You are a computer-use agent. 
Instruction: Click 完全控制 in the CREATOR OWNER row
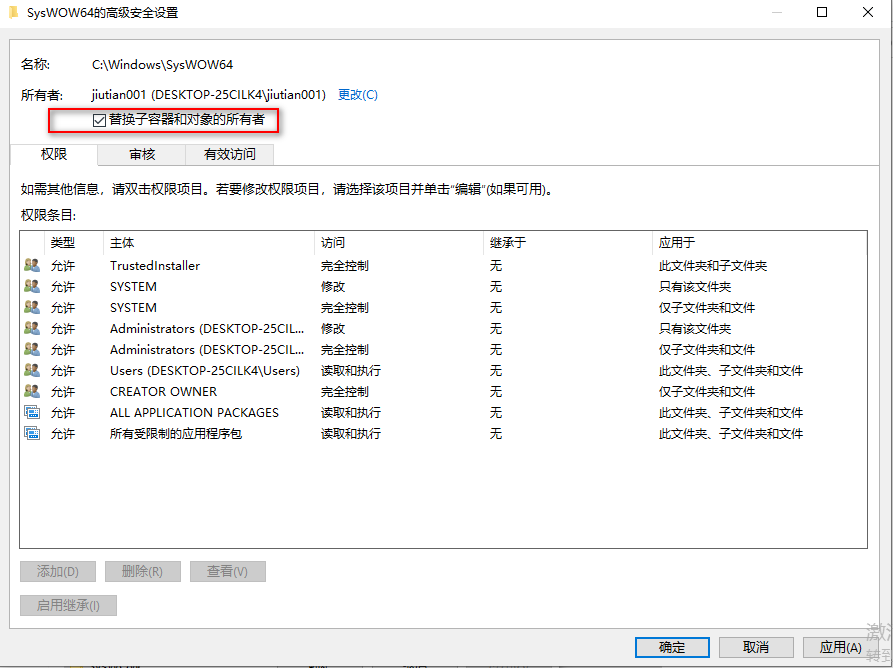pyautogui.click(x=345, y=392)
